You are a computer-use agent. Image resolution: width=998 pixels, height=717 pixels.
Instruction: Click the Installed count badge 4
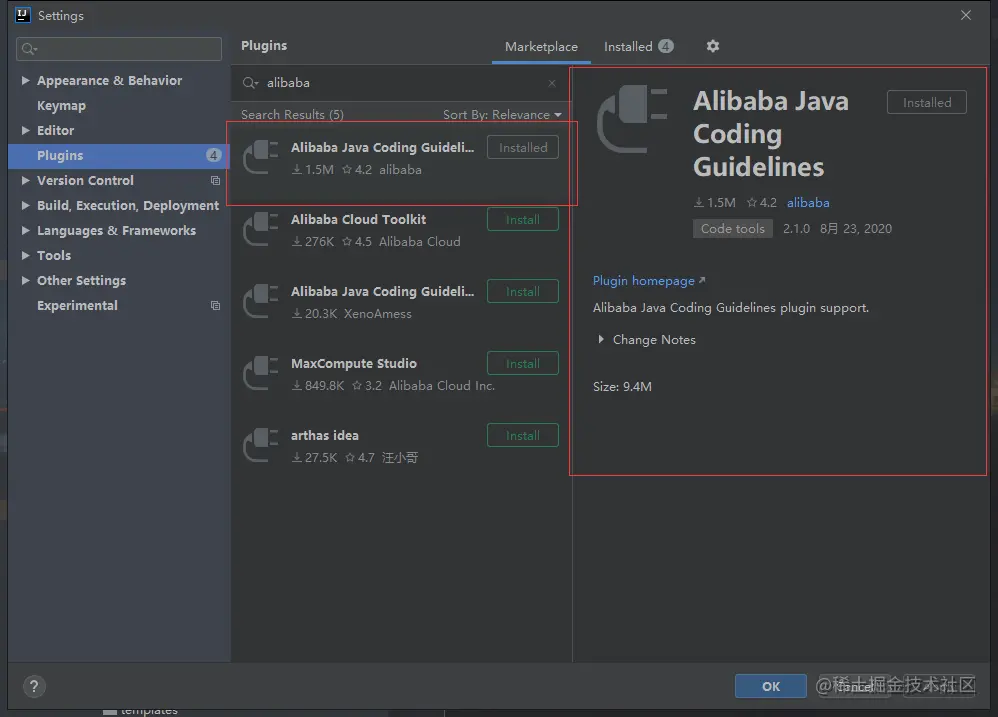point(666,46)
